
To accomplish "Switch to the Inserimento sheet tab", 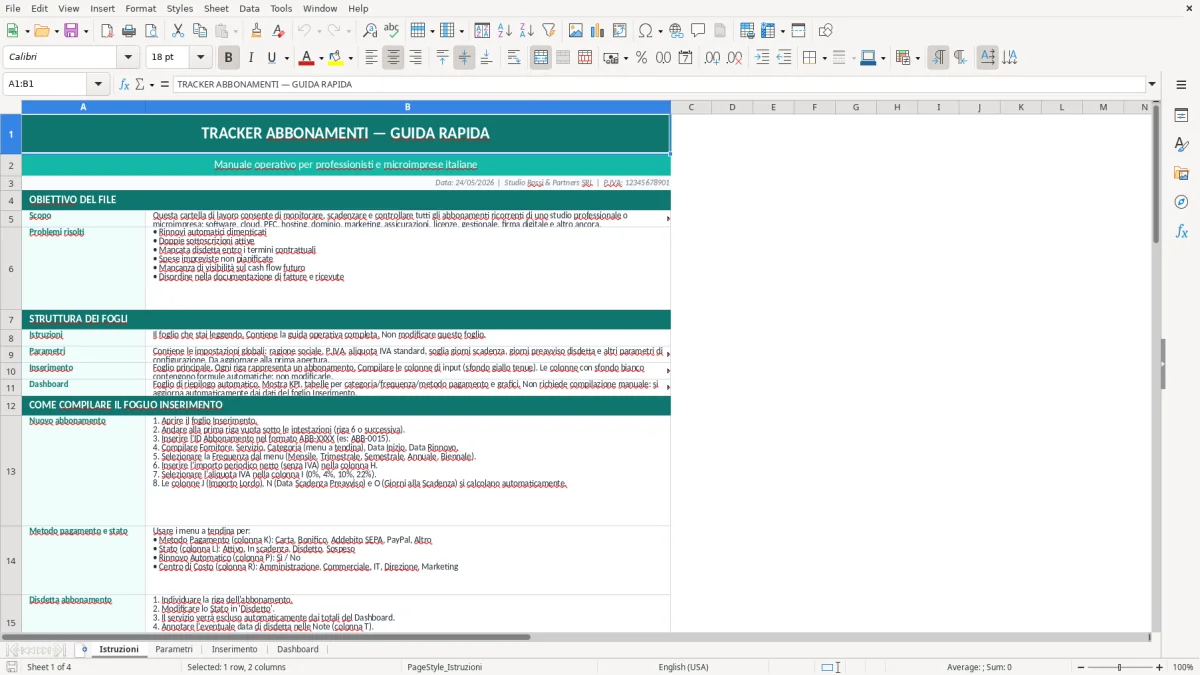I will click(x=234, y=649).
